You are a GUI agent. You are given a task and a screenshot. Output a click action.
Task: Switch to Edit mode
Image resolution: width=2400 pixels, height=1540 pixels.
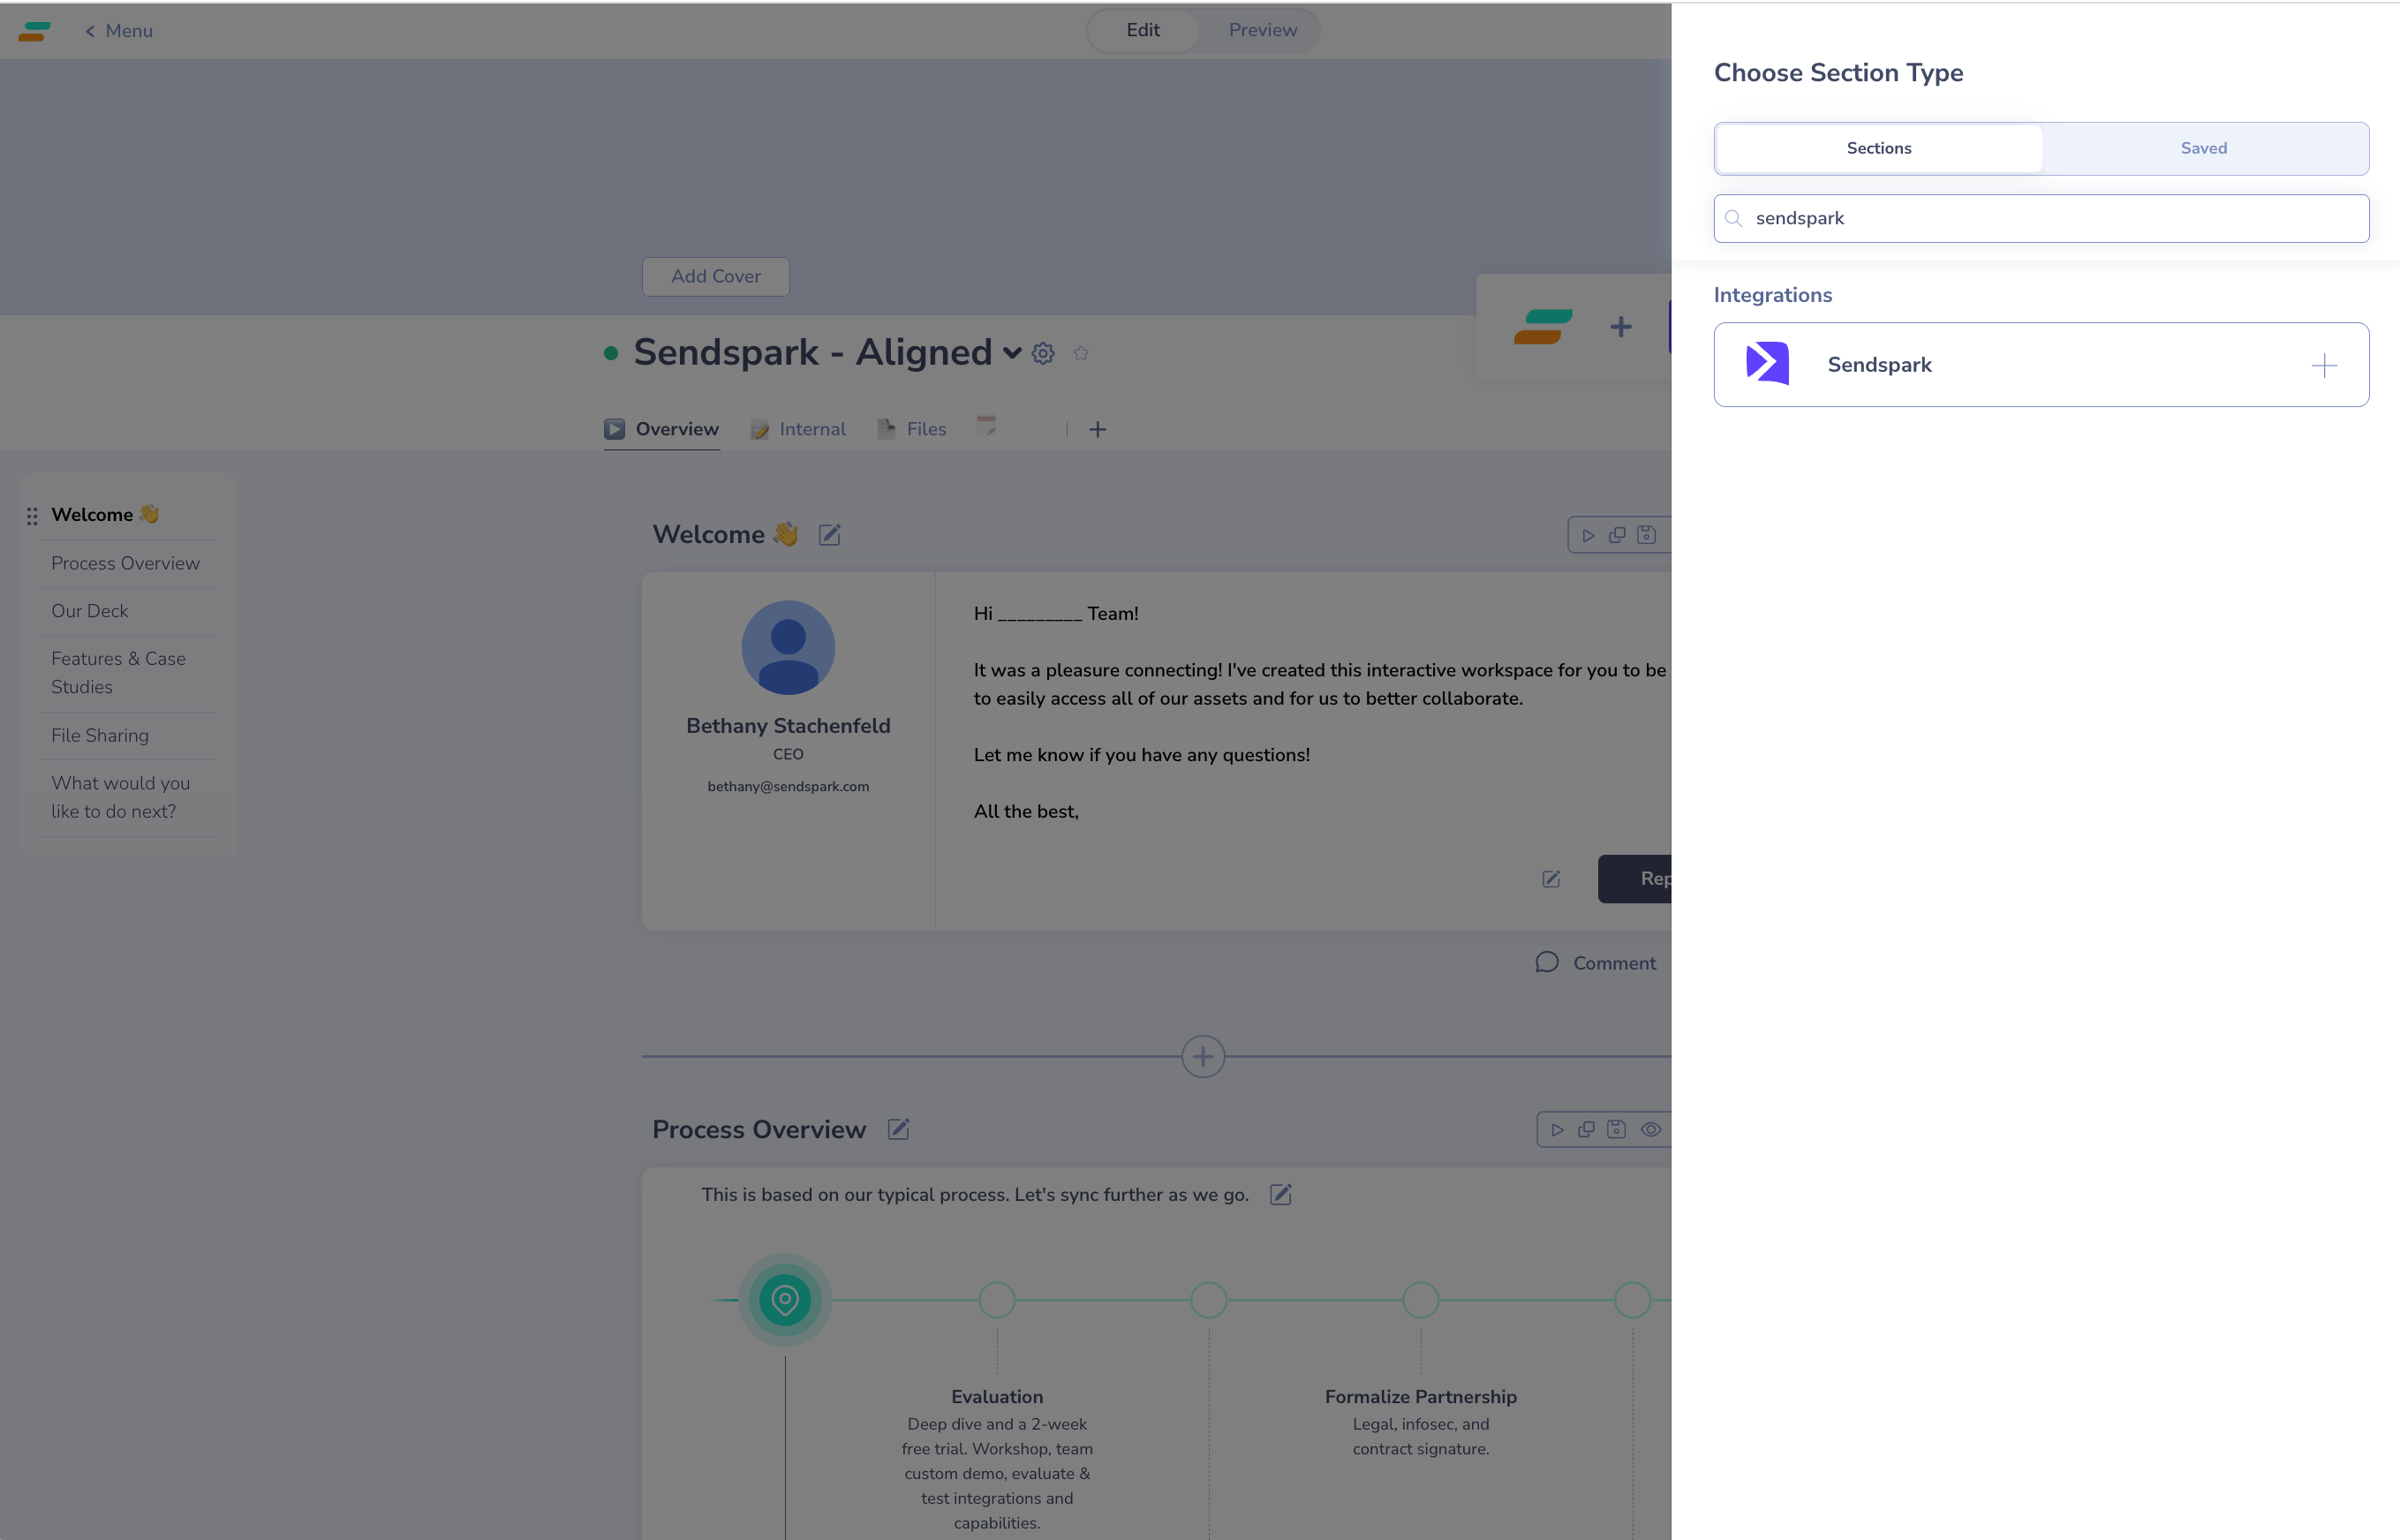(1142, 30)
